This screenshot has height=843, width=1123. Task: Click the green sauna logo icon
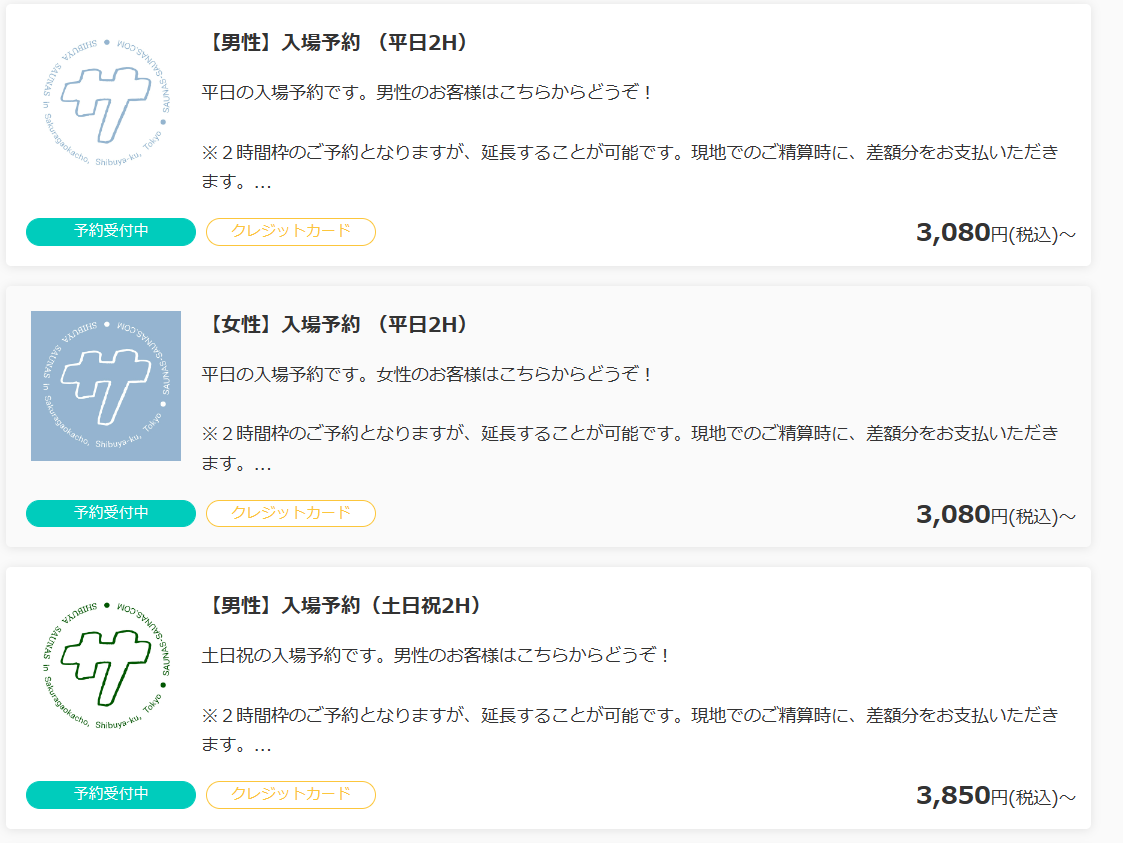coord(106,667)
